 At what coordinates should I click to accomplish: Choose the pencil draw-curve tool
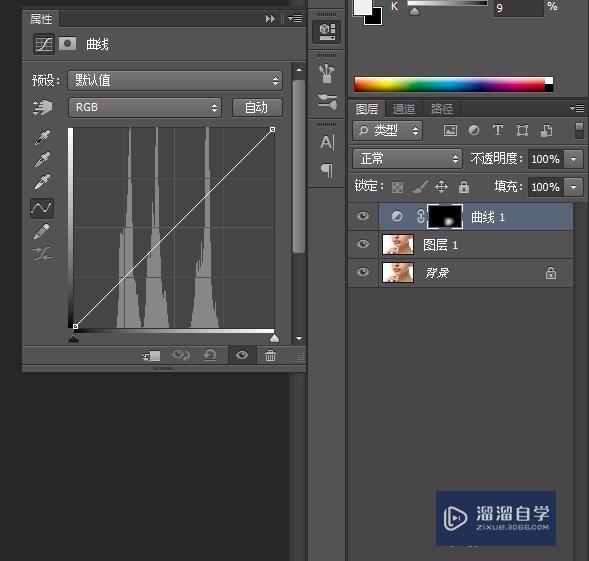(x=42, y=231)
